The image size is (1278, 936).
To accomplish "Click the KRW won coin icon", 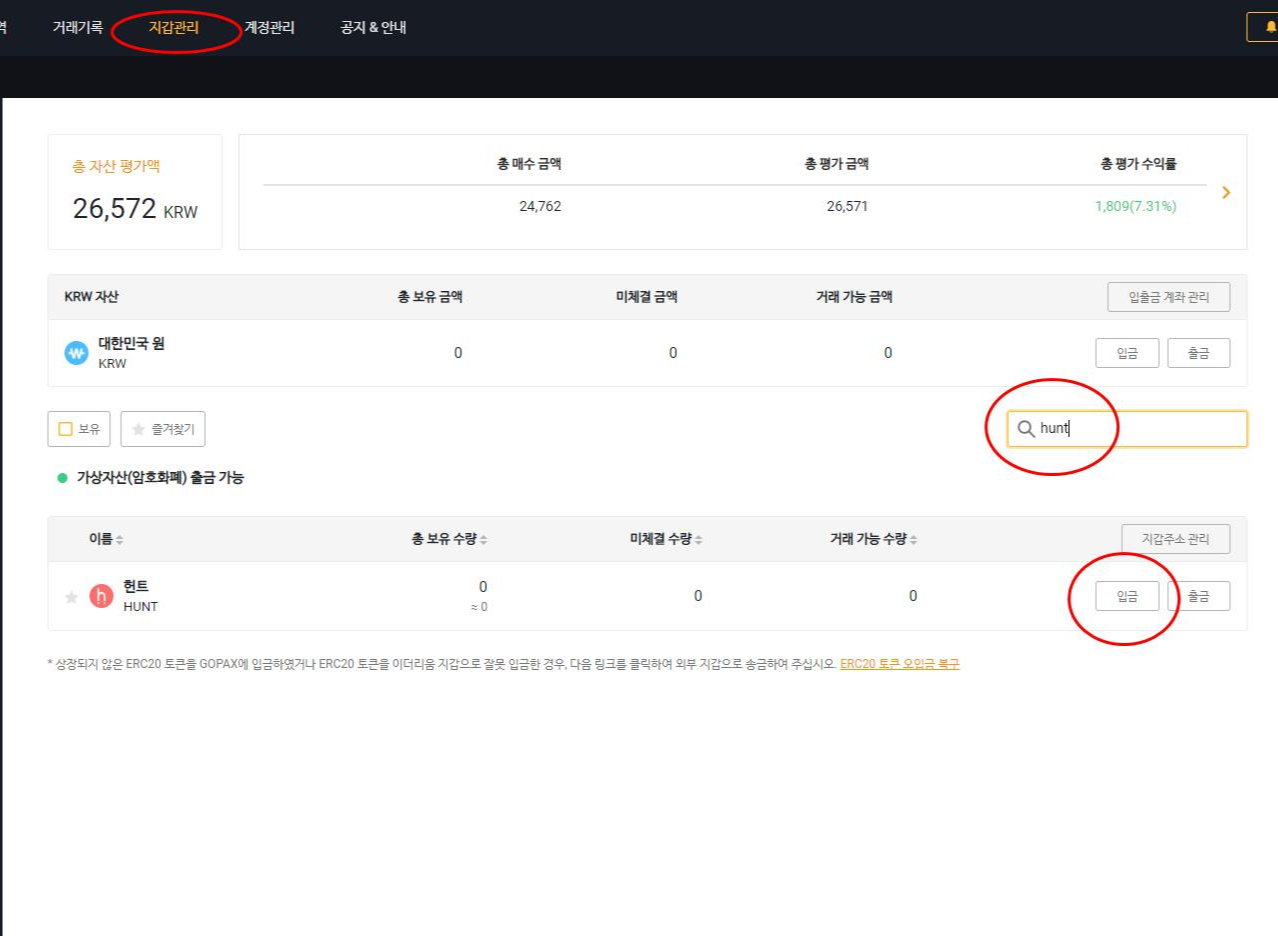I will click(x=76, y=353).
